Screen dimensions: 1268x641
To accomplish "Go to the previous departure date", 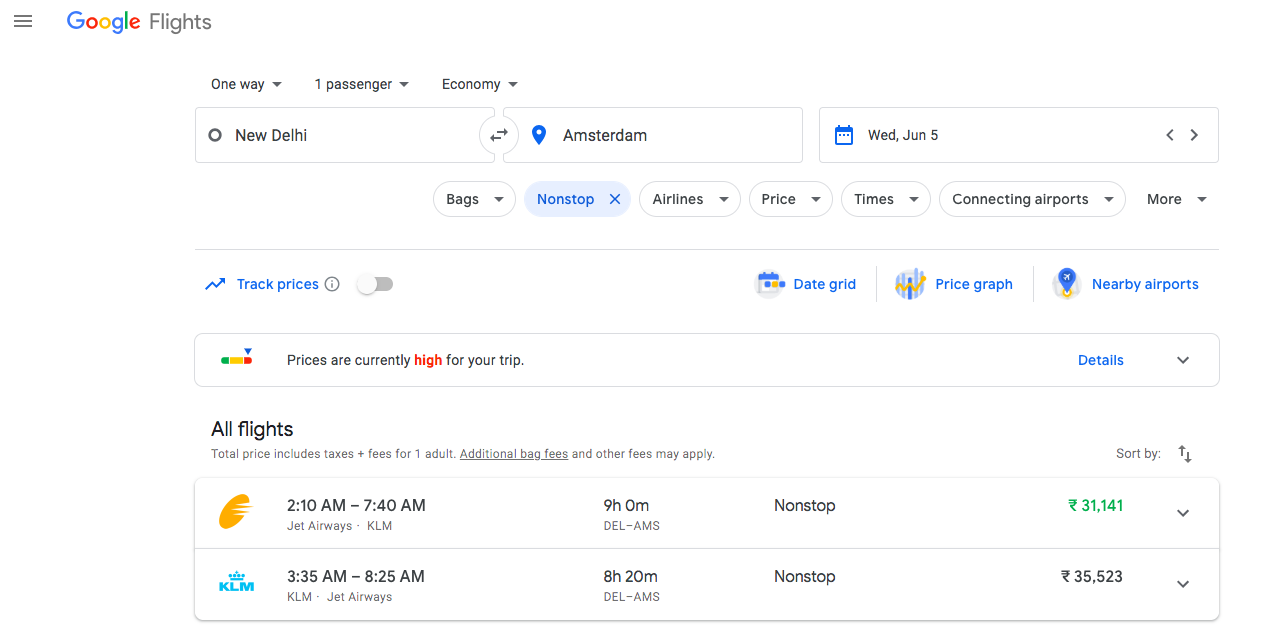I will coord(1170,135).
